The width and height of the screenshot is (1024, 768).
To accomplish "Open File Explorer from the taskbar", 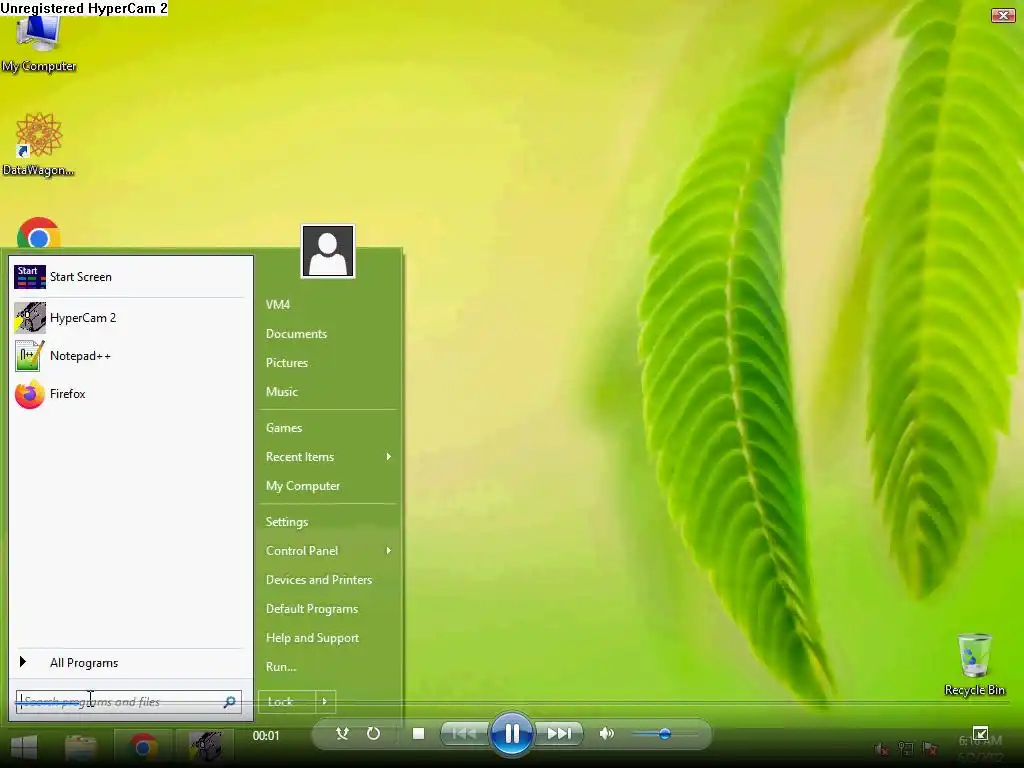I will [x=81, y=747].
